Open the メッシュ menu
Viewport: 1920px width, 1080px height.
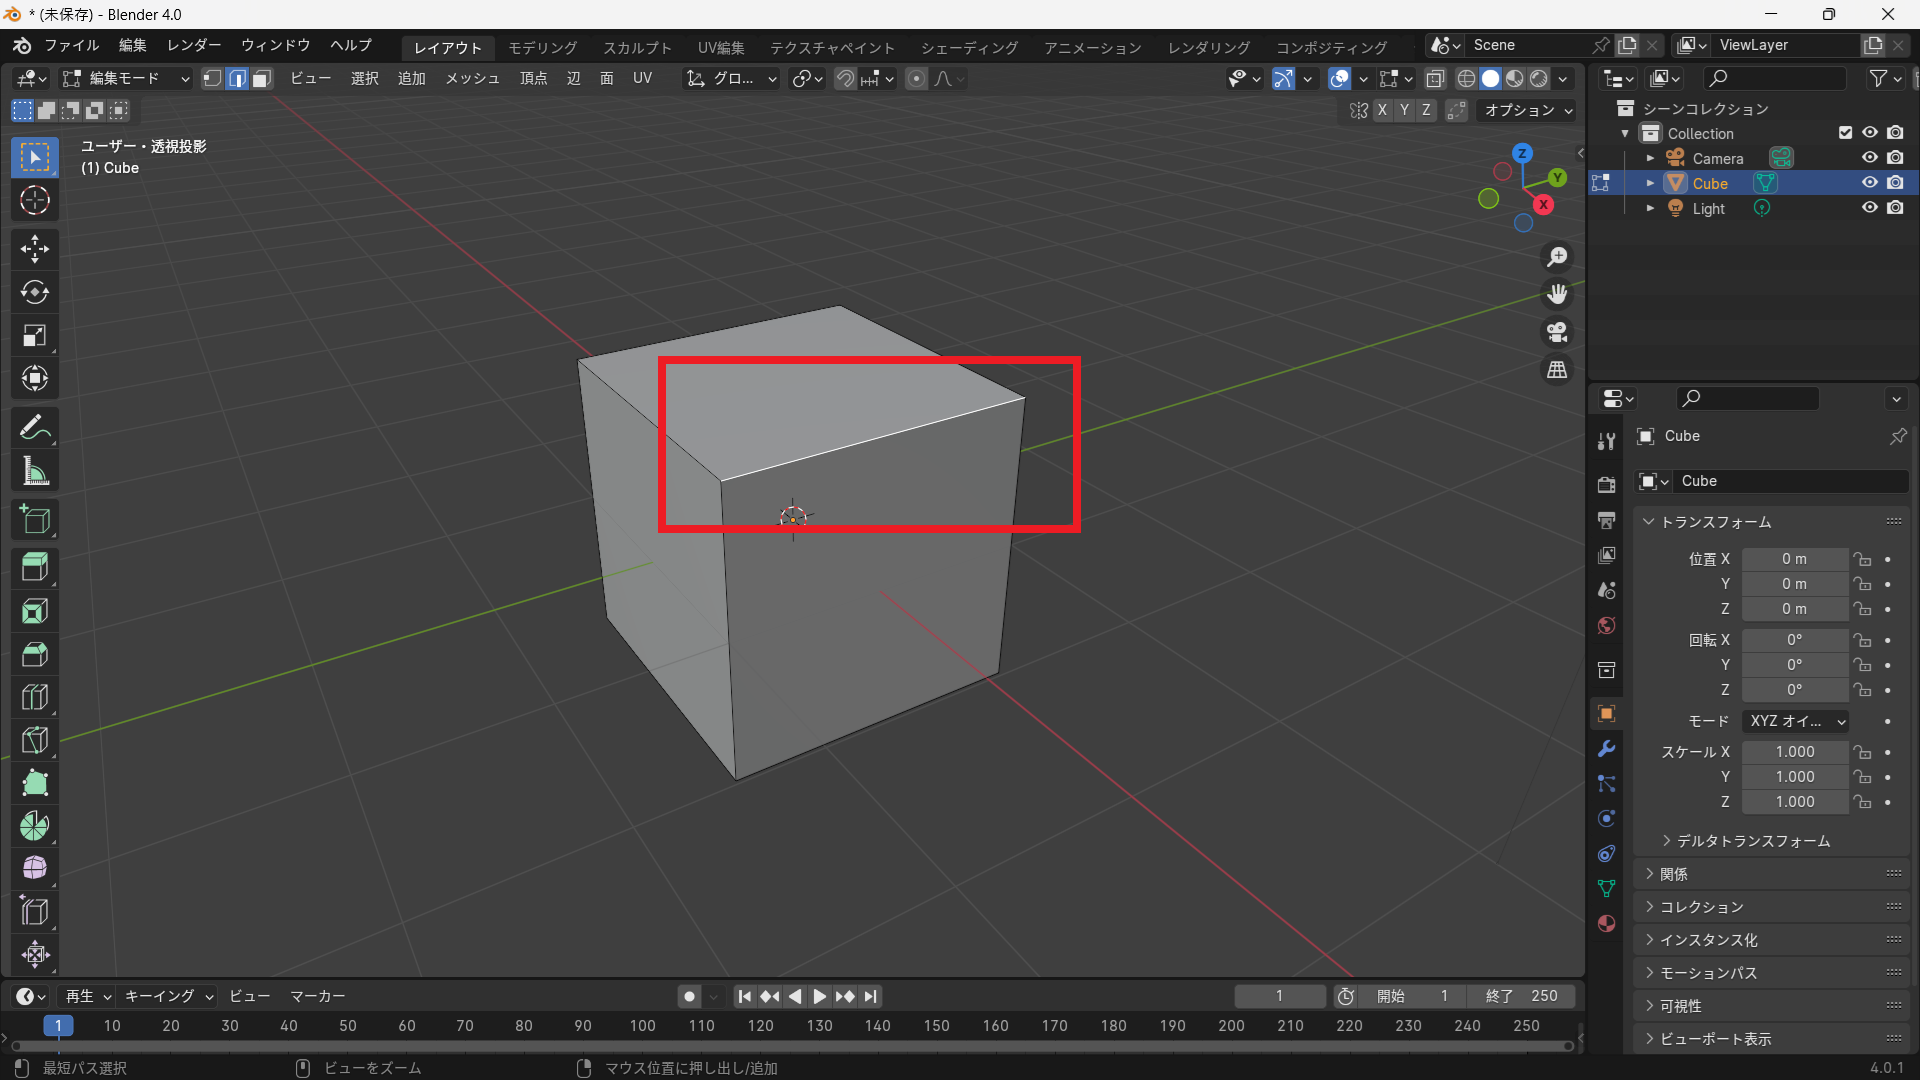pos(472,79)
